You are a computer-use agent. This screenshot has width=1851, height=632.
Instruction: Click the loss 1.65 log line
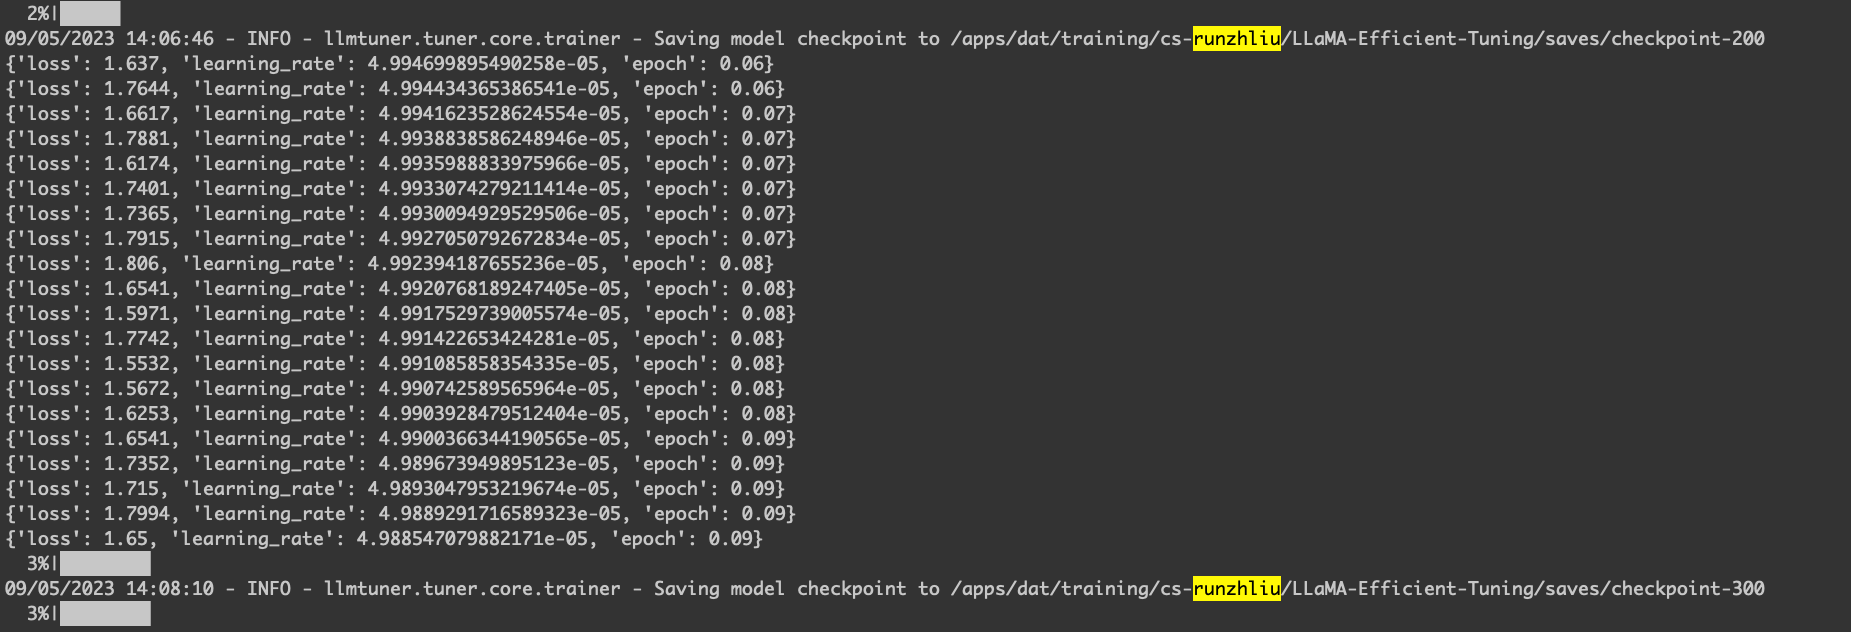(384, 538)
